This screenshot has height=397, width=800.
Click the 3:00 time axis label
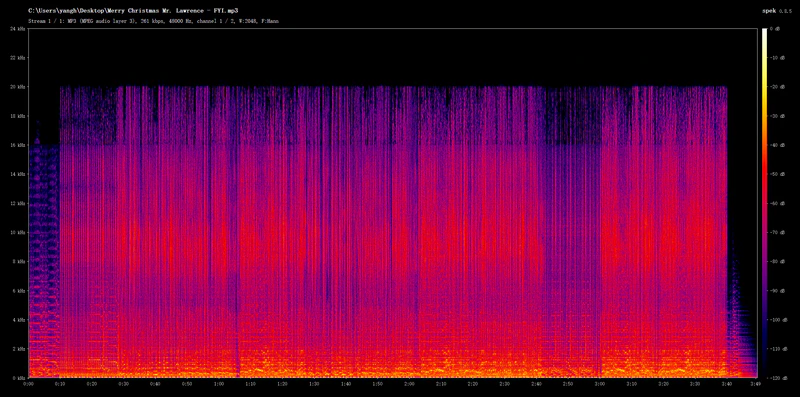601,383
